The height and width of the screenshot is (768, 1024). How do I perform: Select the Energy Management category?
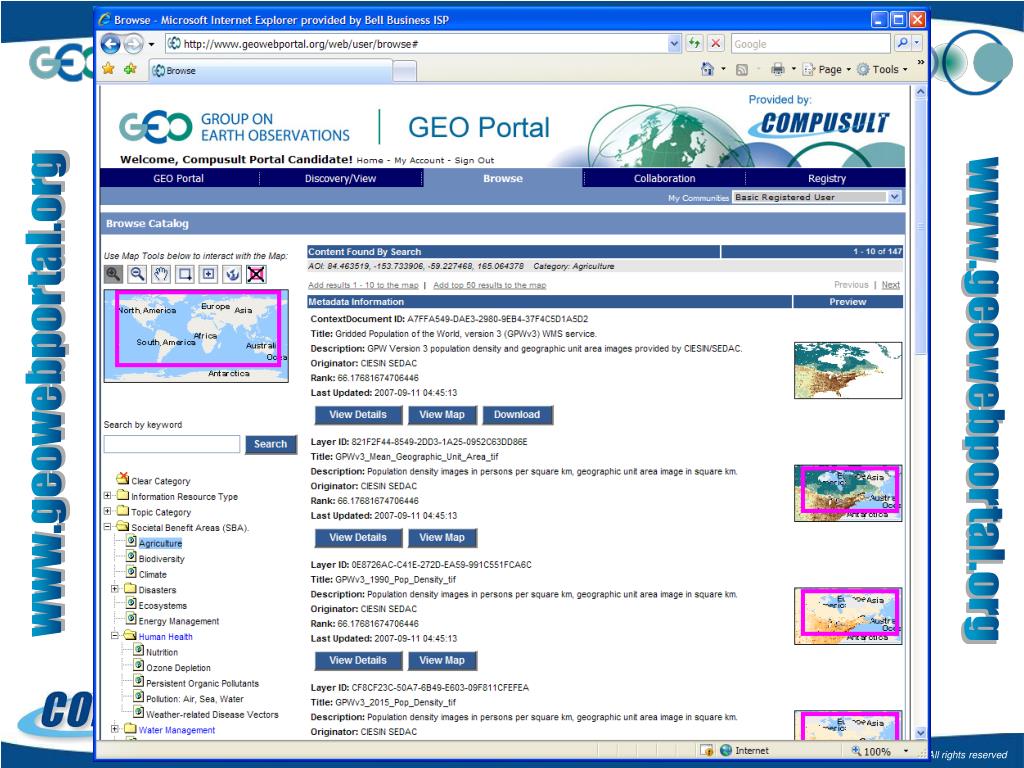(179, 621)
